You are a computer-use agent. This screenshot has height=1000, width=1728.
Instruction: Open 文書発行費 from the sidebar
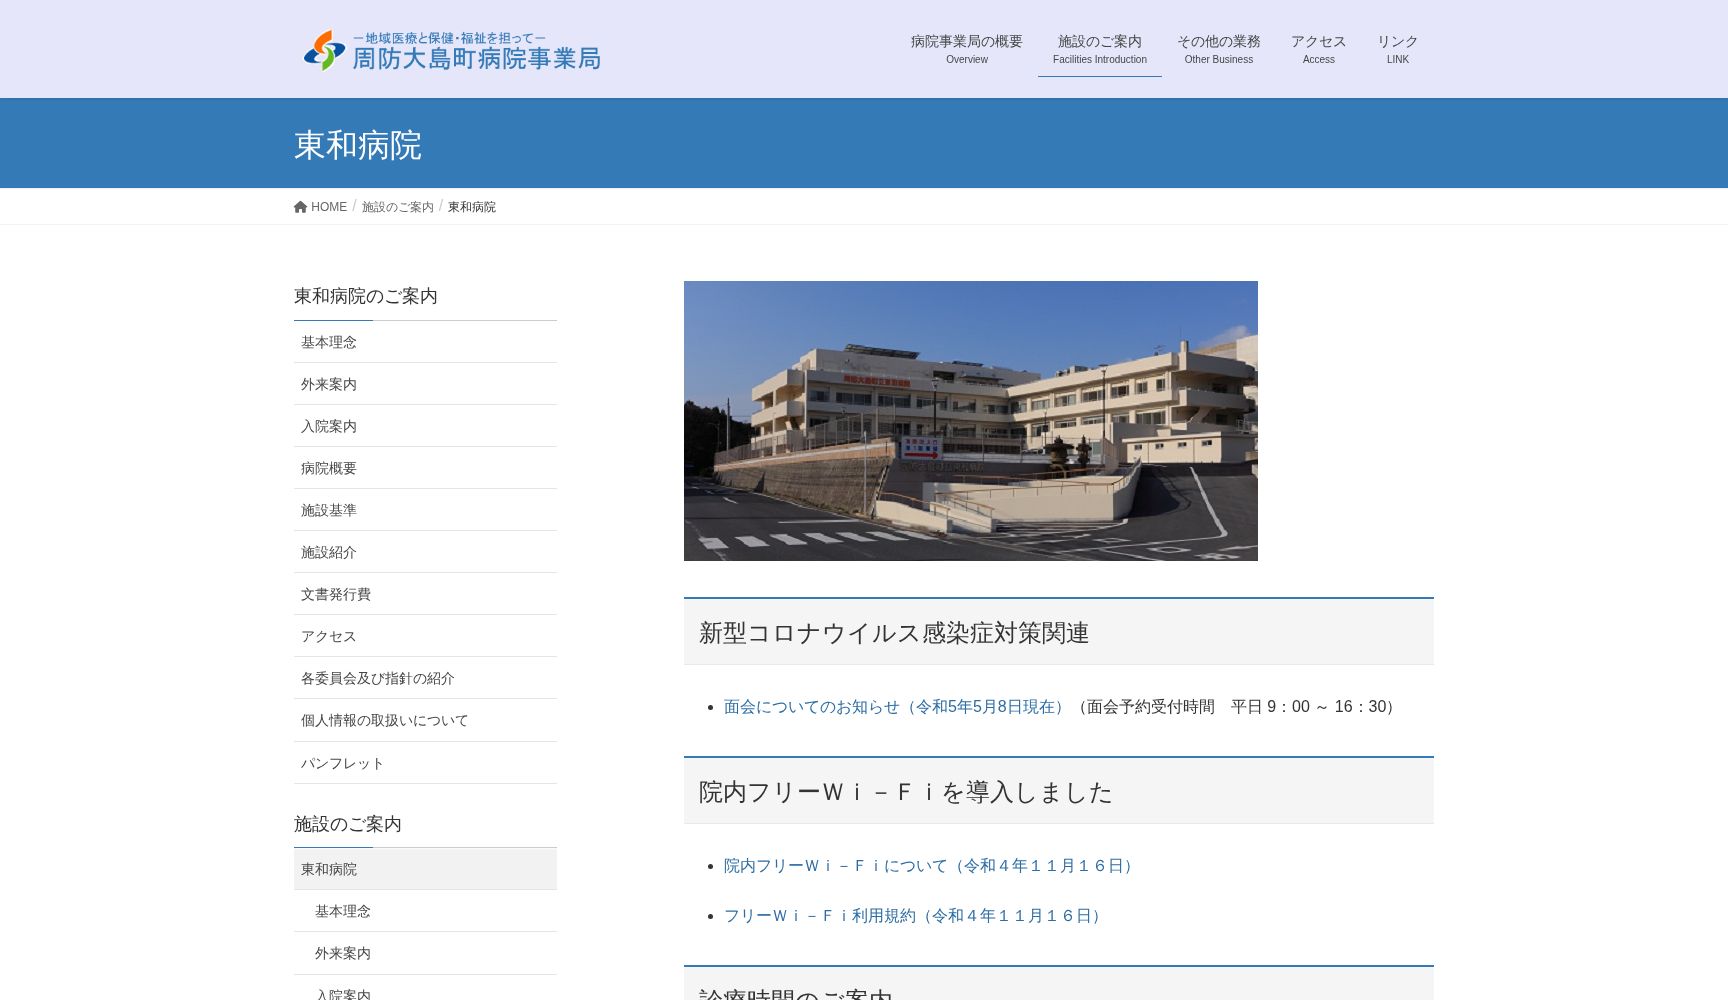(x=335, y=594)
